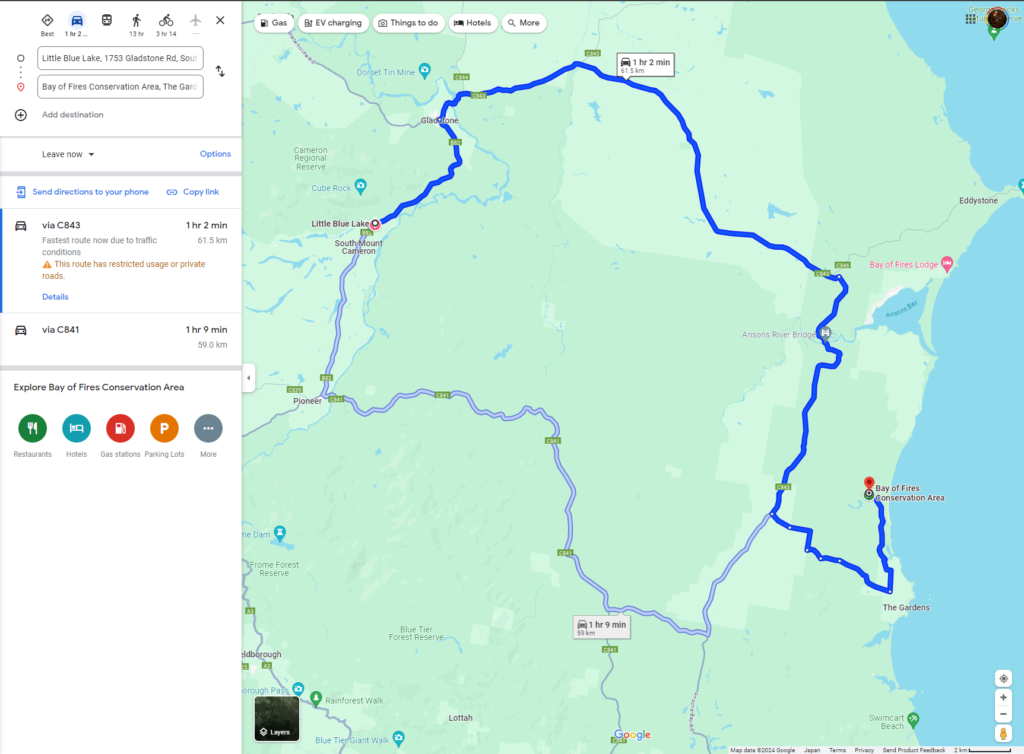
Task: Choose the Transit travel mode icon
Action: point(106,20)
